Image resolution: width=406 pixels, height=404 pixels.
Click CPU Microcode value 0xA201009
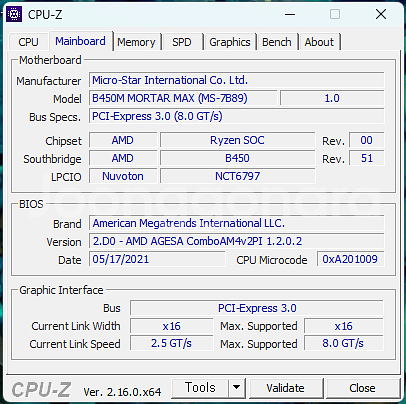point(350,259)
